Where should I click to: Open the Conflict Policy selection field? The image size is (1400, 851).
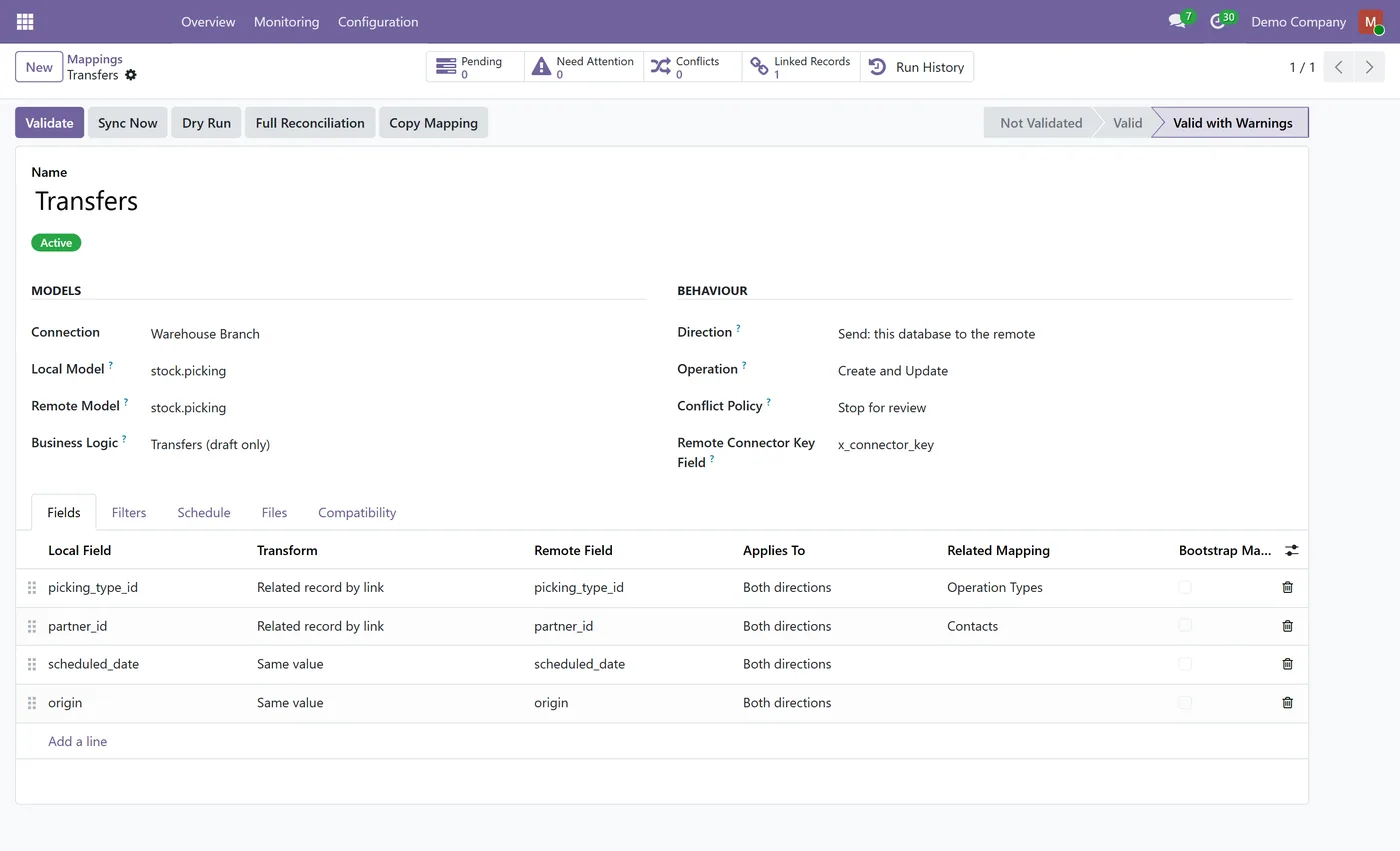1064,408
